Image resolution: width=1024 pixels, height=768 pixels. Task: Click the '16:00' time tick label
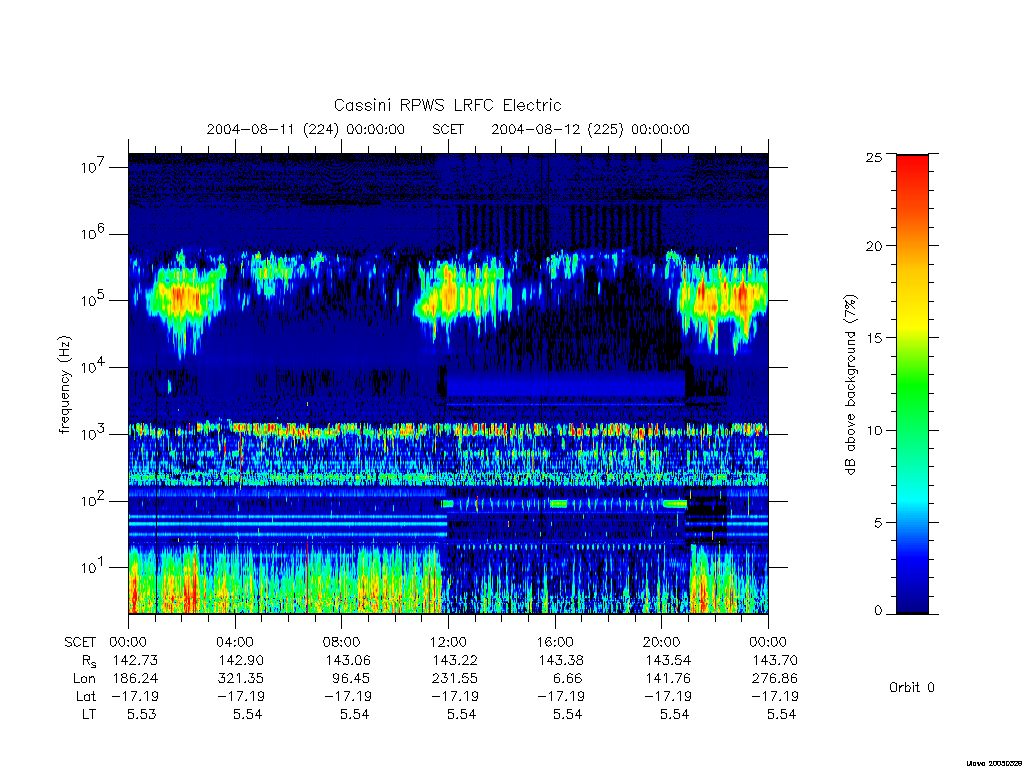555,642
